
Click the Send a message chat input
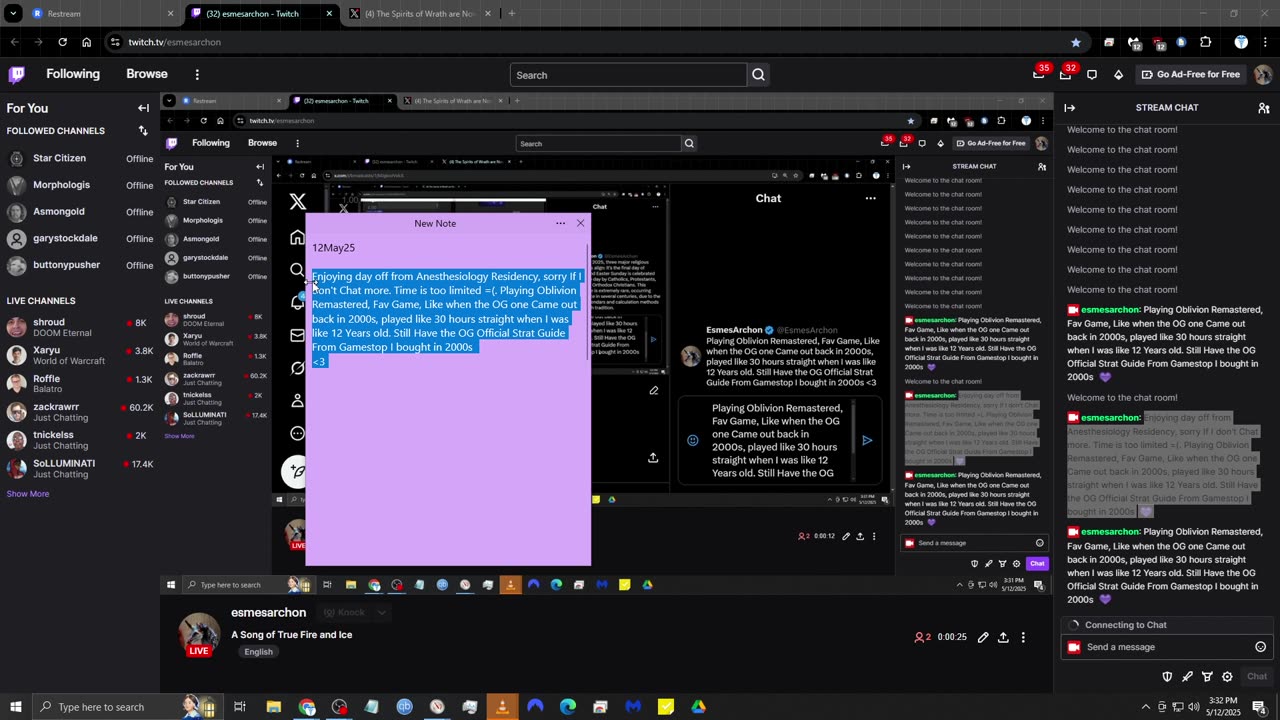(1167, 647)
